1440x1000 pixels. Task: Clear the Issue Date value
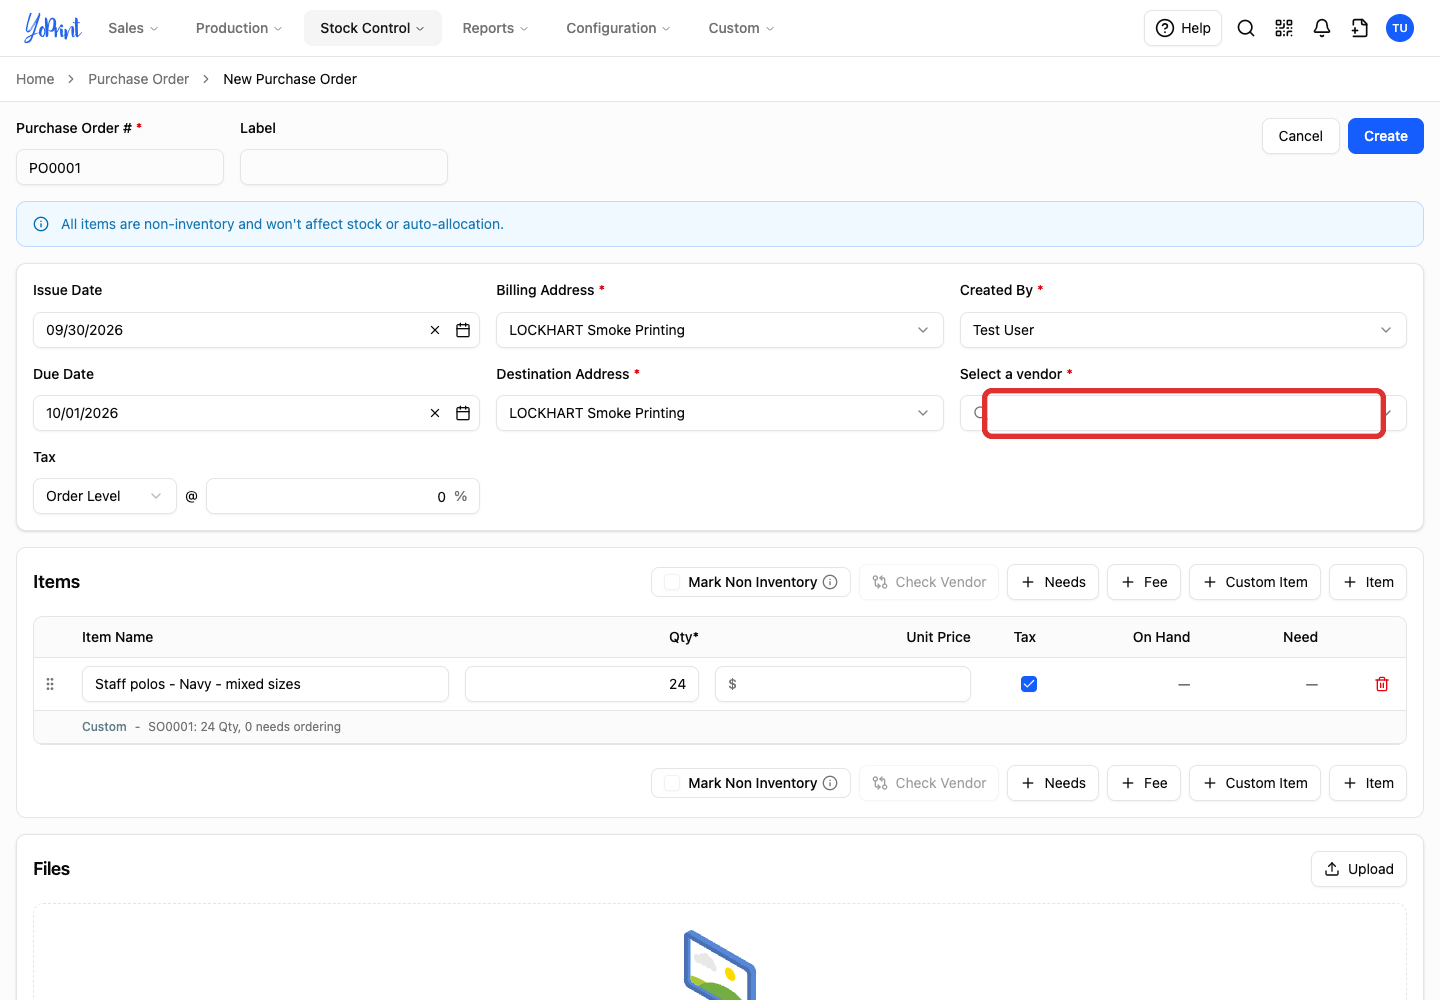[435, 330]
